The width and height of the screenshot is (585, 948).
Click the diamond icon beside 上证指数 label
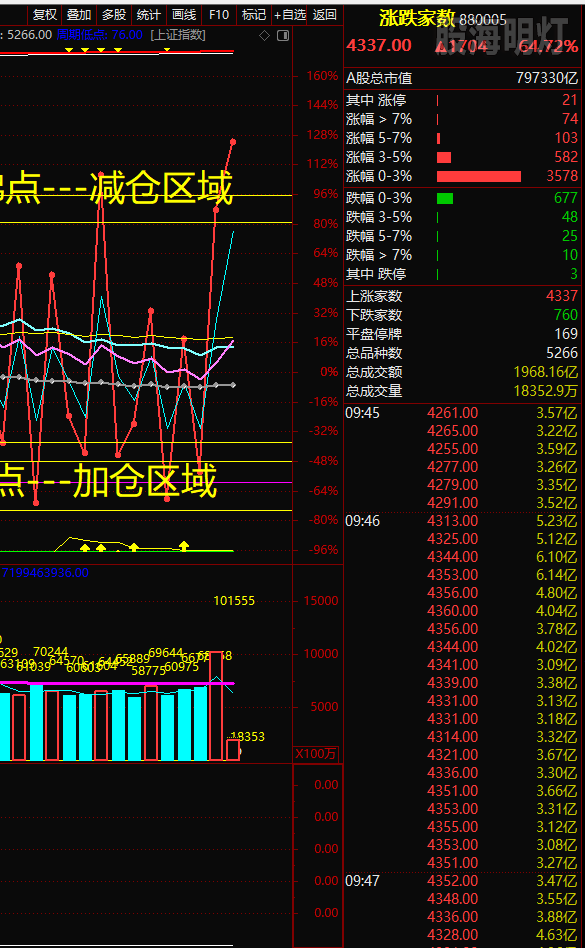(x=264, y=36)
